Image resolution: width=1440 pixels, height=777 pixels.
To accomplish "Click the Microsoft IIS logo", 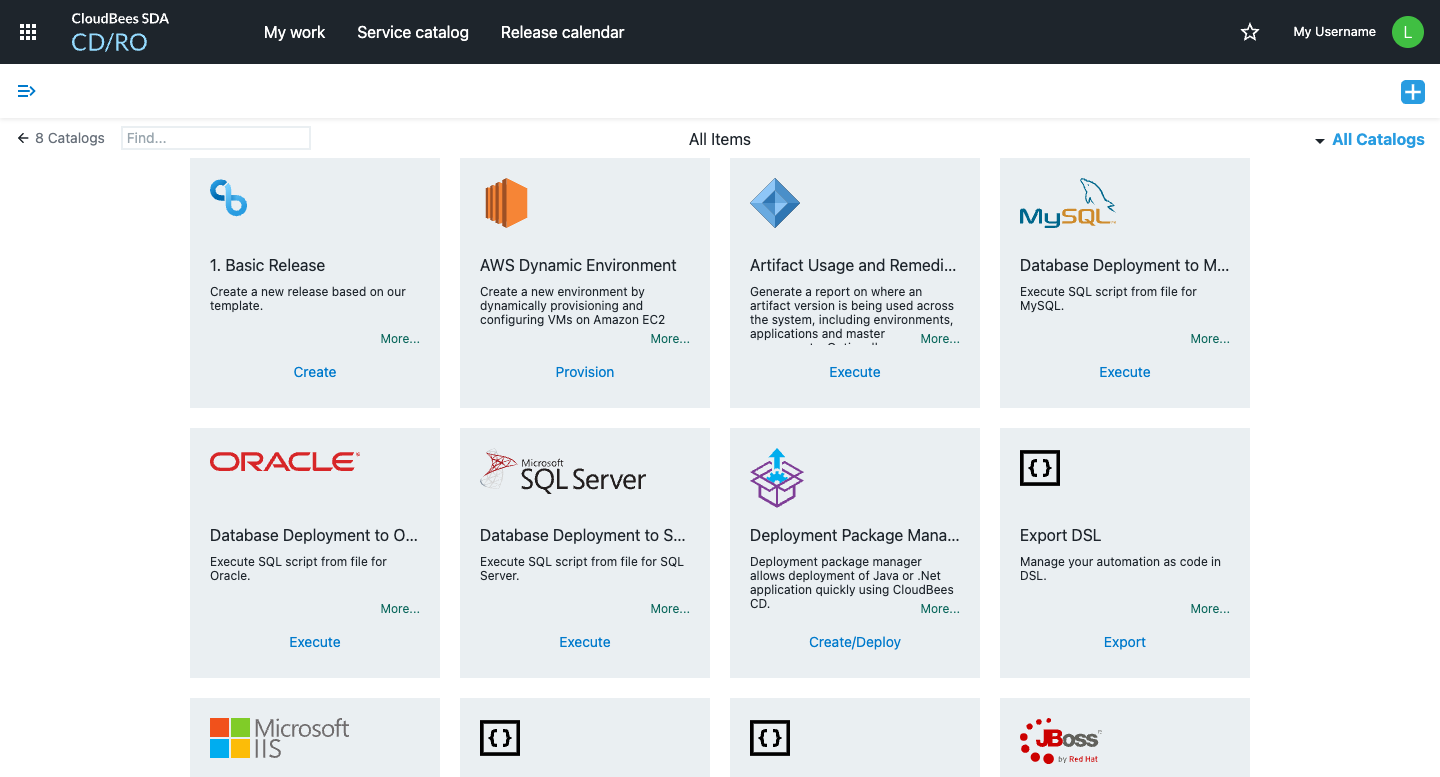I will point(280,738).
